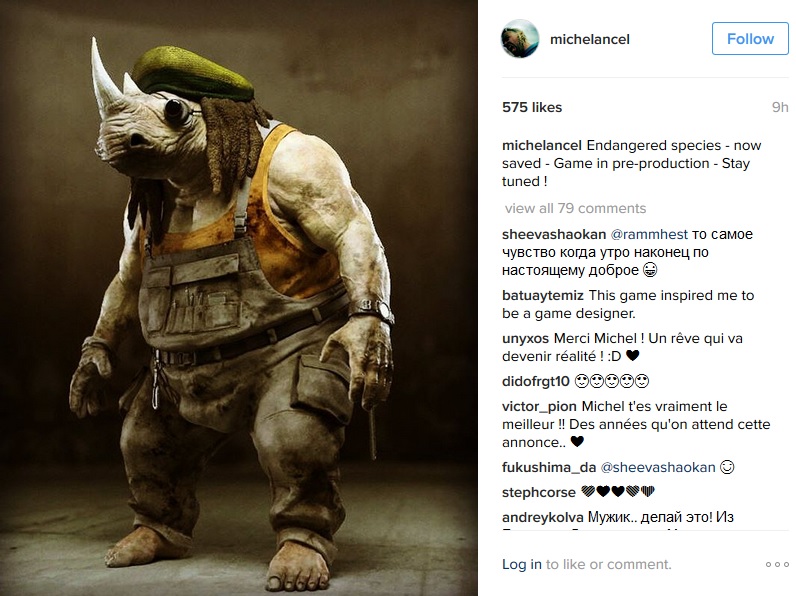
Task: Visit commenter sheevashaokan's profile
Action: click(x=554, y=234)
